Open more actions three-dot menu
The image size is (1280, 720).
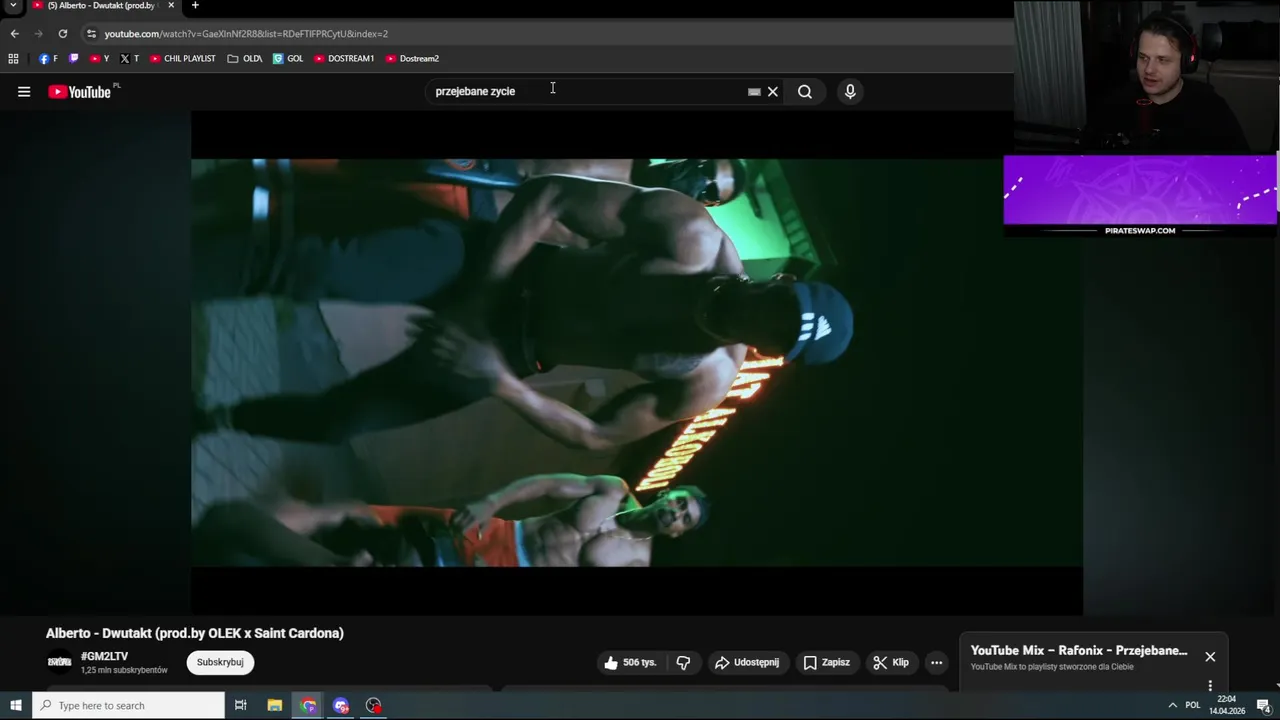pos(936,663)
